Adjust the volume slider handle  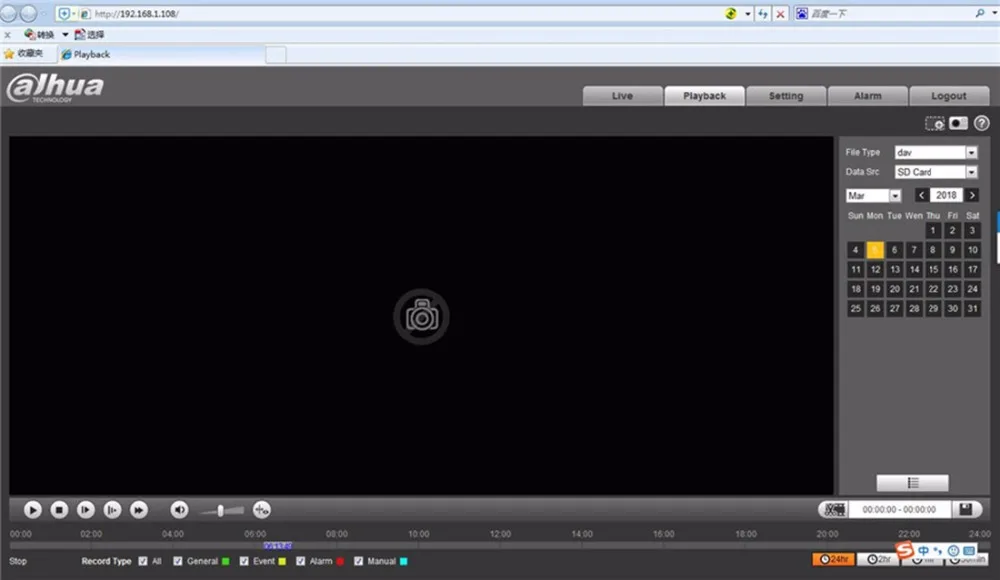[221, 510]
